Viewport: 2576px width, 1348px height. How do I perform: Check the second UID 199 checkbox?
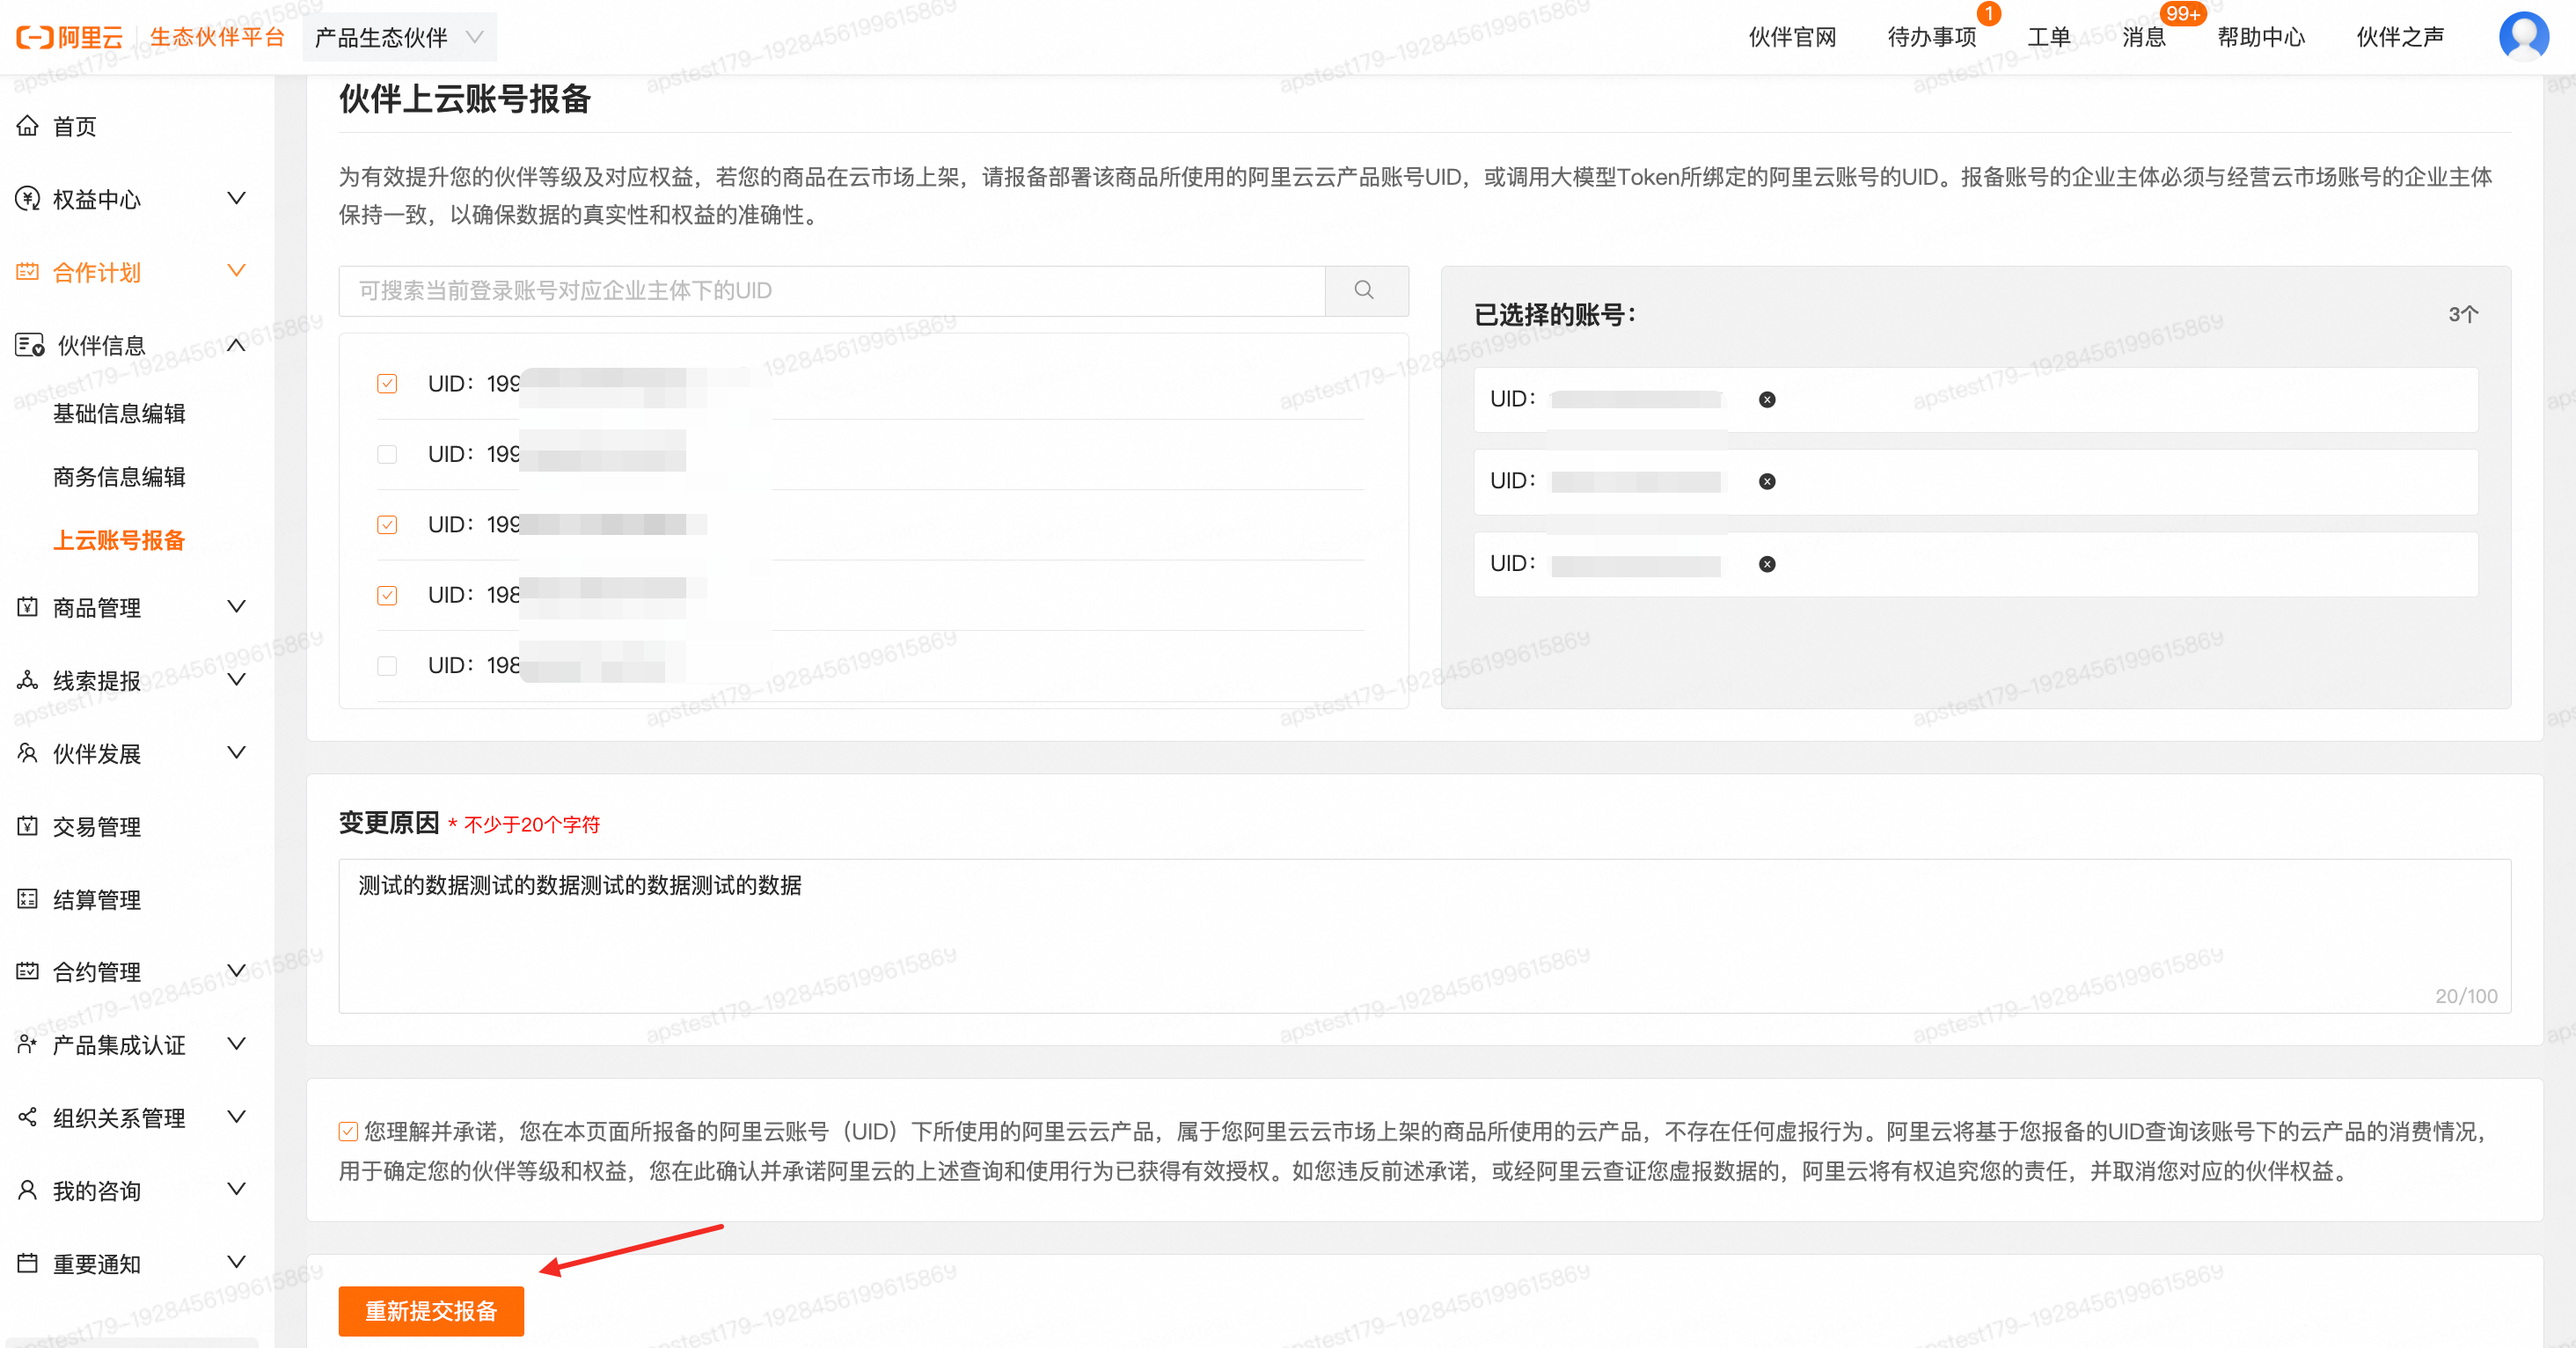(387, 454)
